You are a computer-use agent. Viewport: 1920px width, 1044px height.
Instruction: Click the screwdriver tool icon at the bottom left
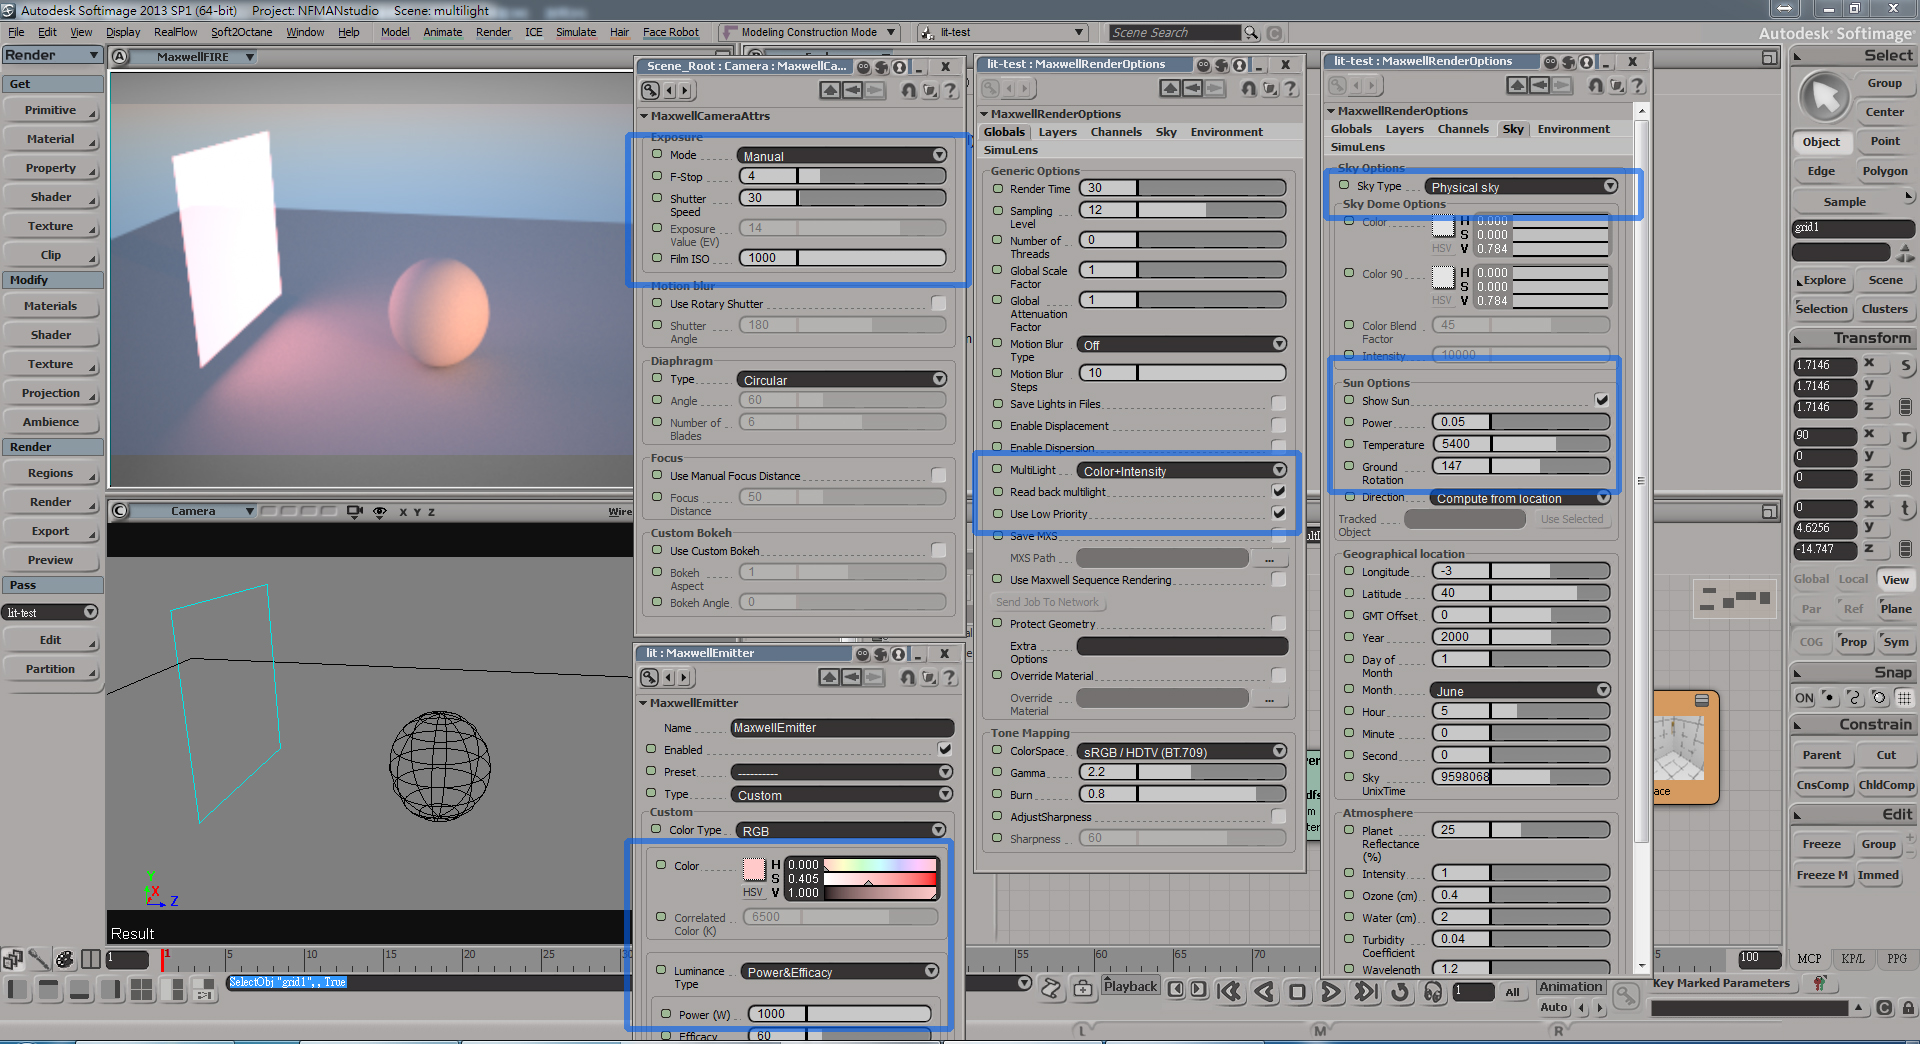tap(38, 960)
